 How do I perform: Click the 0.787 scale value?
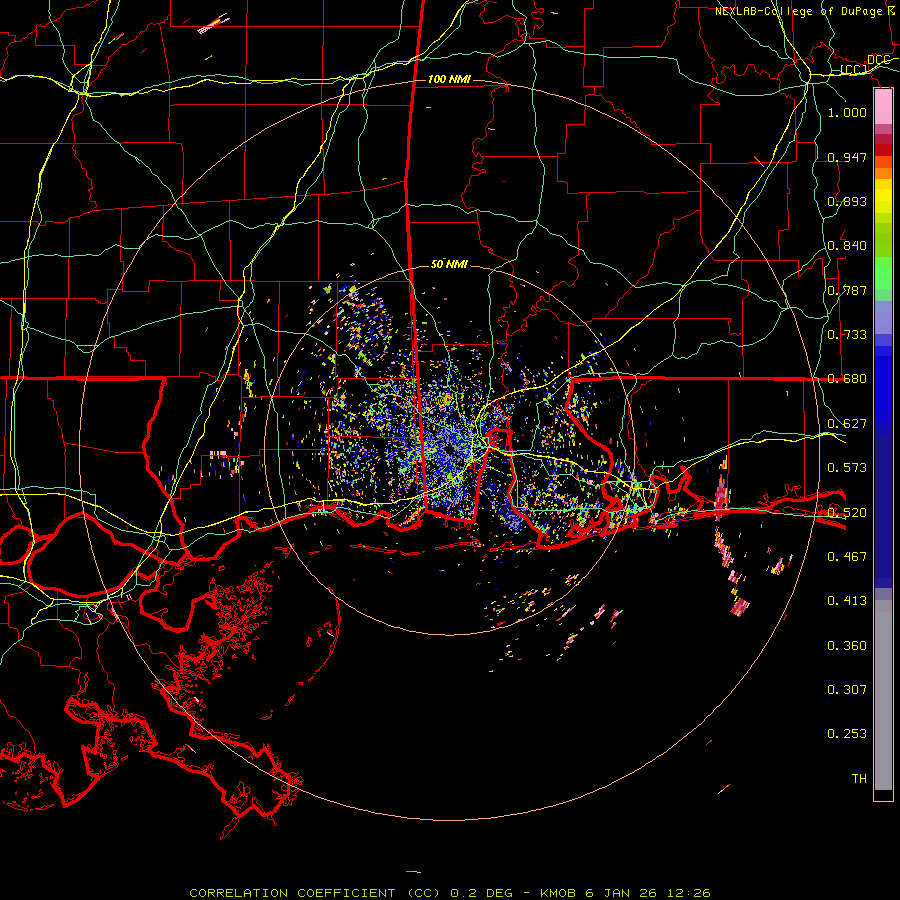click(x=847, y=290)
